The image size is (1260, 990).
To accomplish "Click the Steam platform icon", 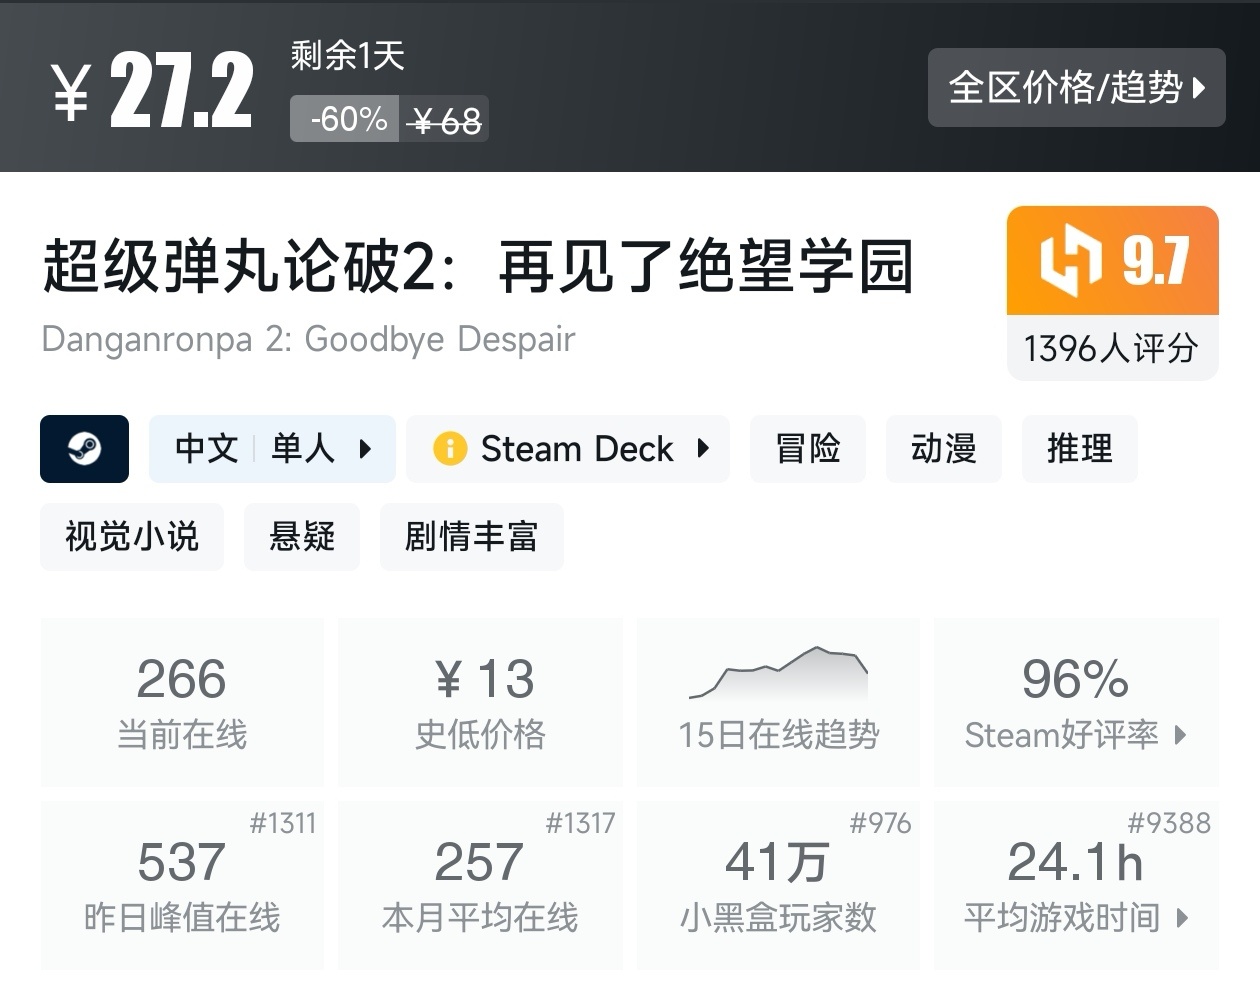I will pos(84,449).
